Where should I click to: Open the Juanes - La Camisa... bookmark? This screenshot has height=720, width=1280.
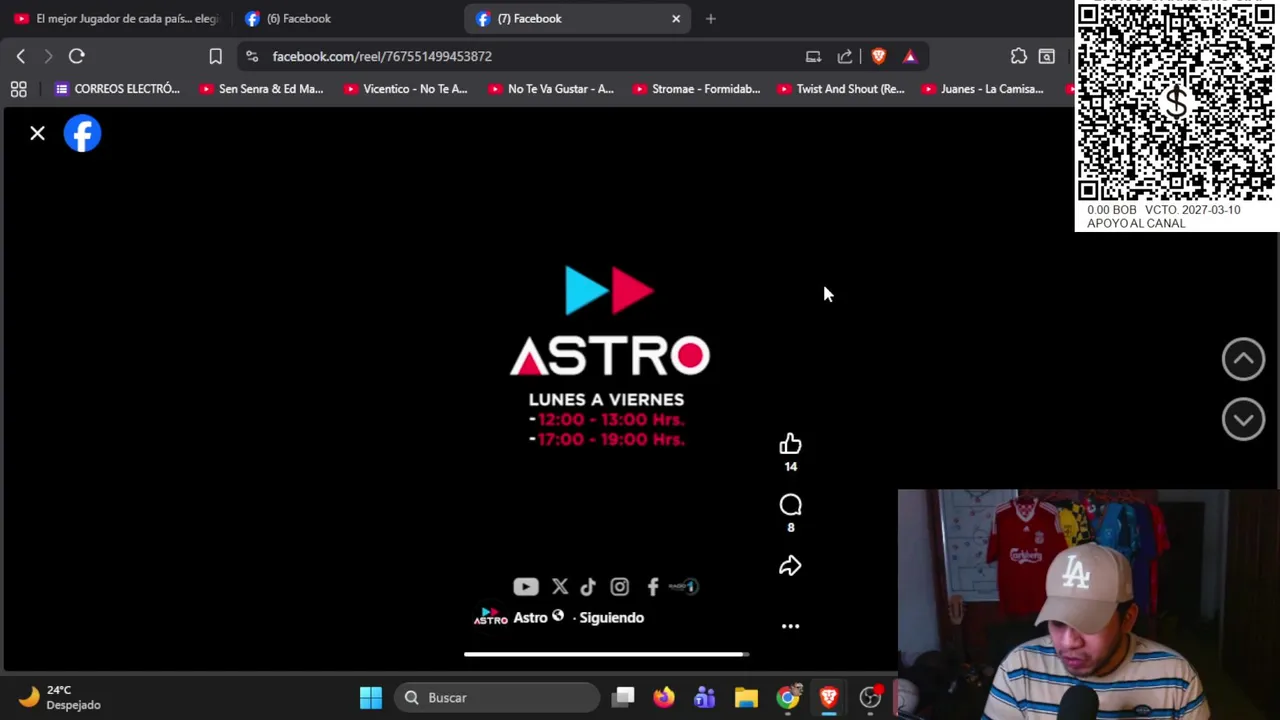[x=982, y=89]
